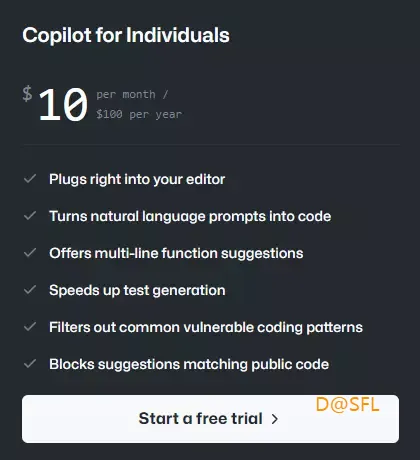Click the $100 per year text

point(139,114)
